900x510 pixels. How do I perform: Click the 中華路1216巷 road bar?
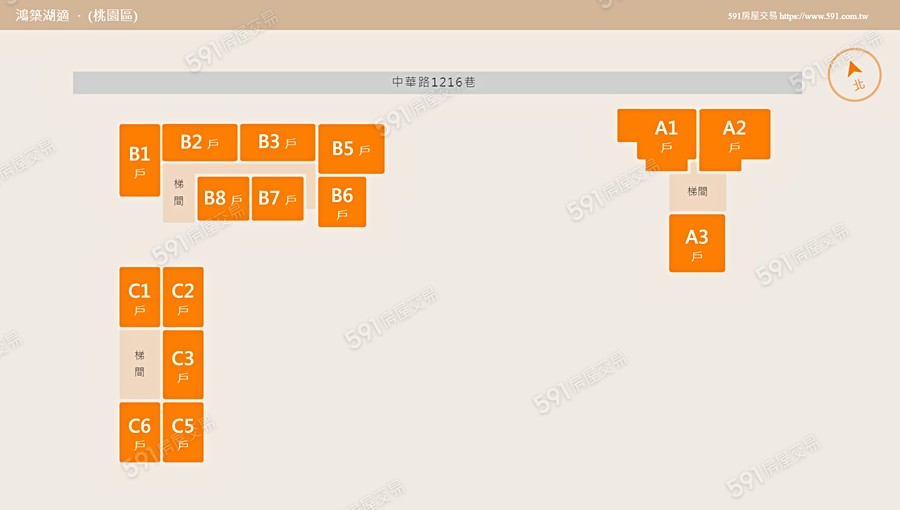436,82
